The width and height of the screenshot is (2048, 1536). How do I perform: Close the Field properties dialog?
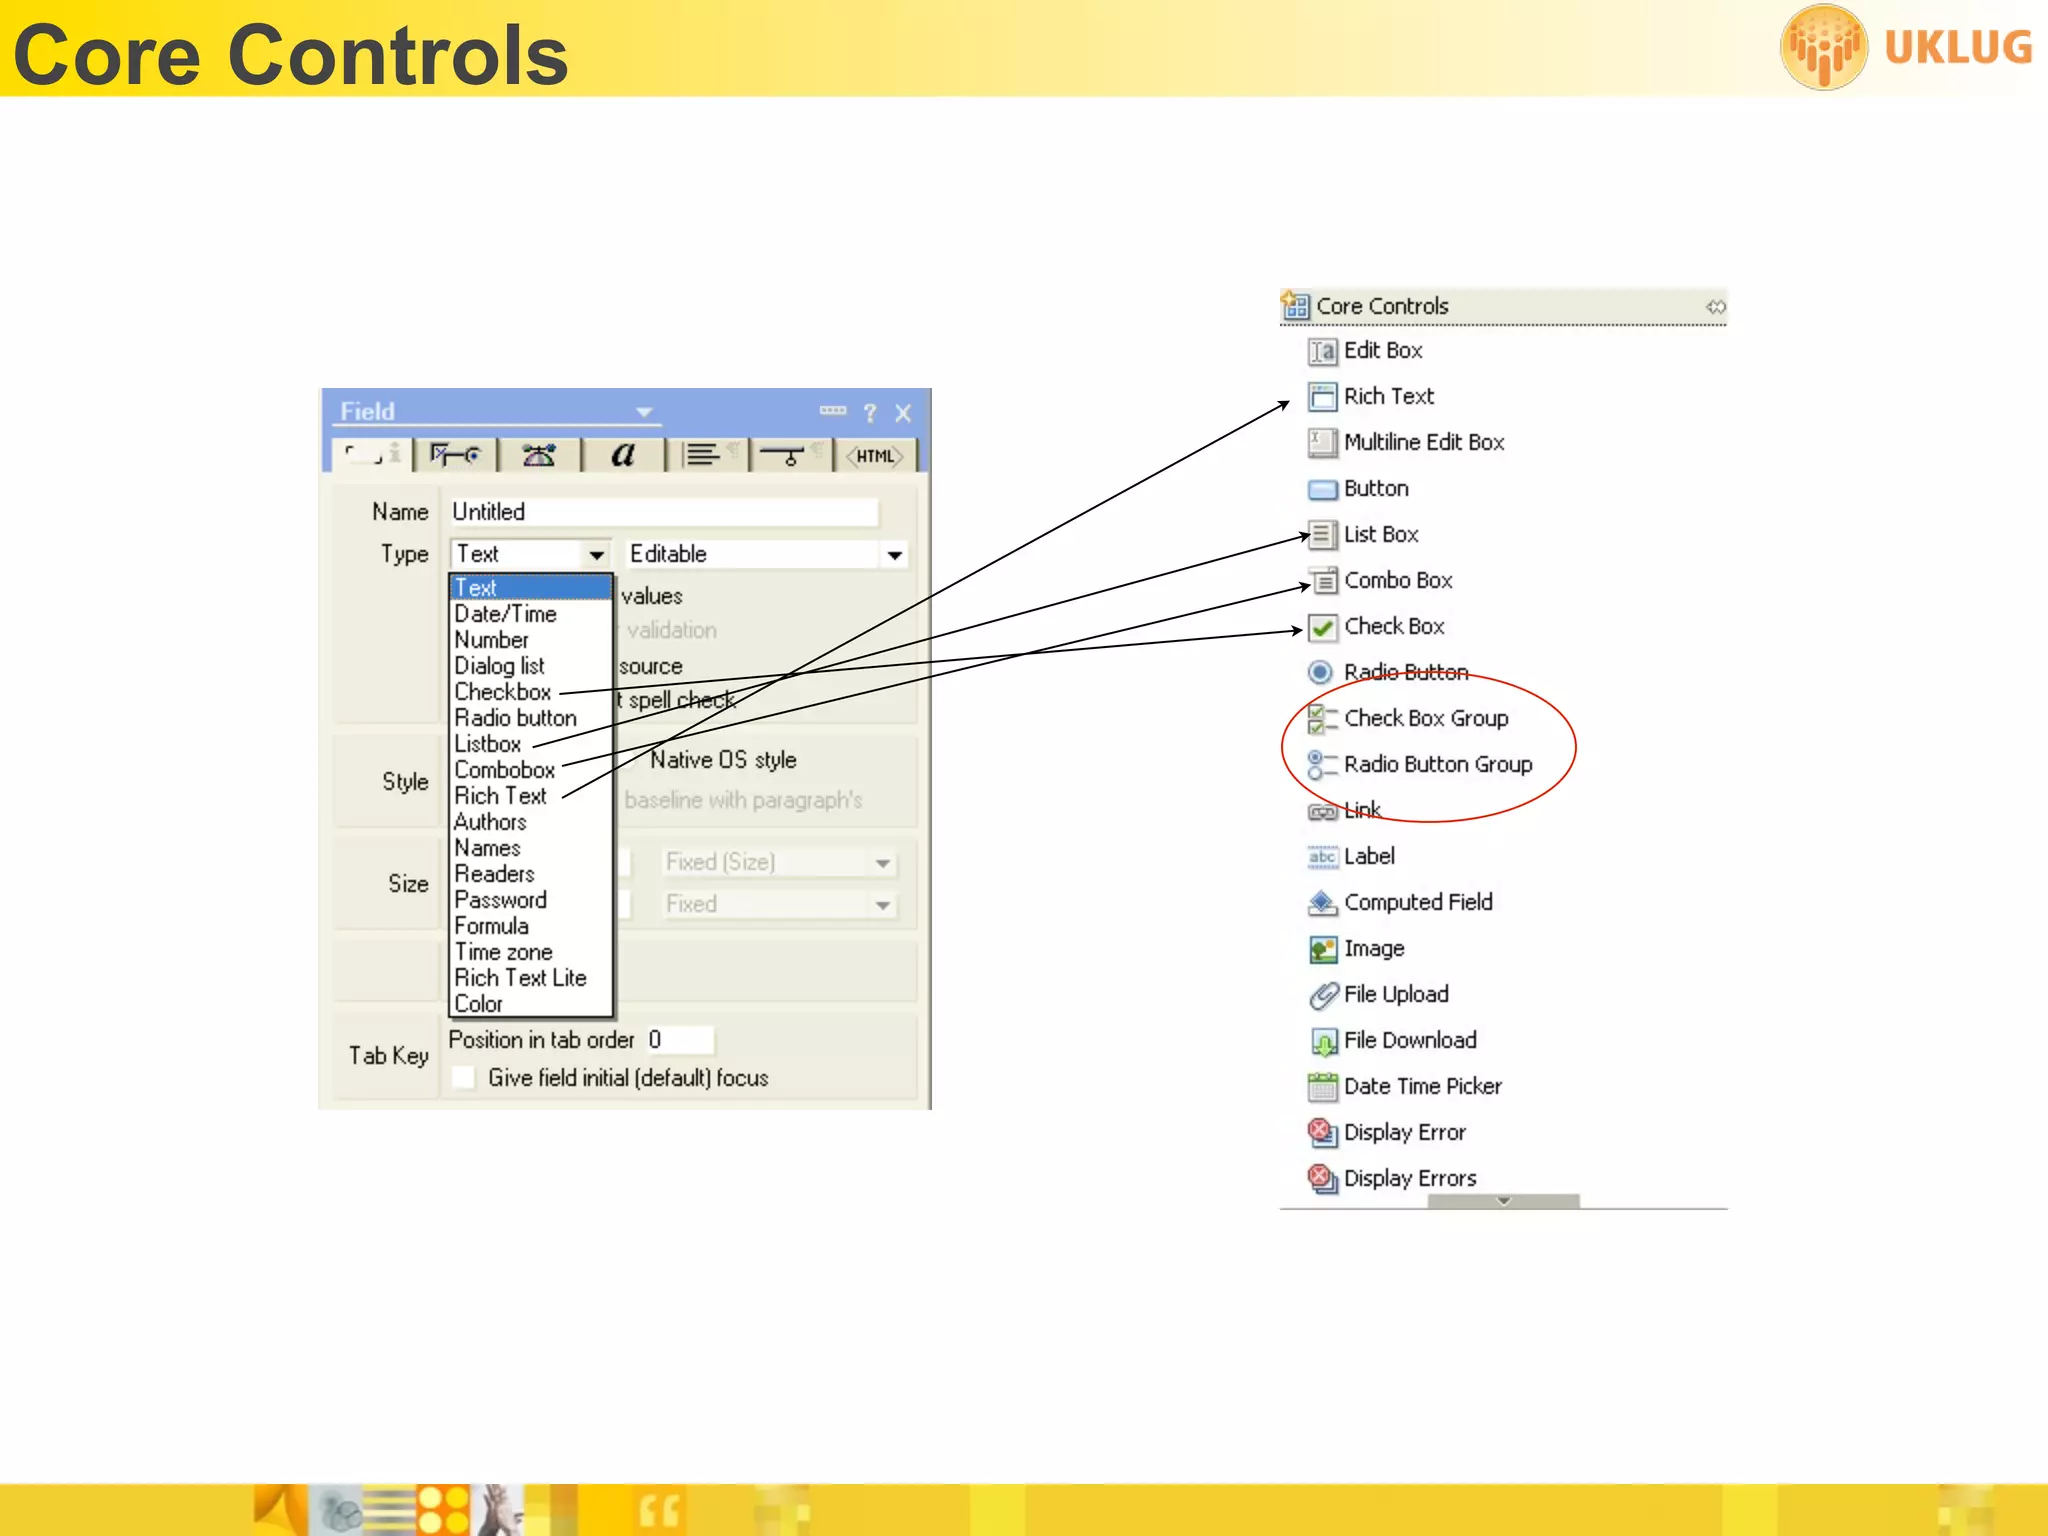point(904,413)
